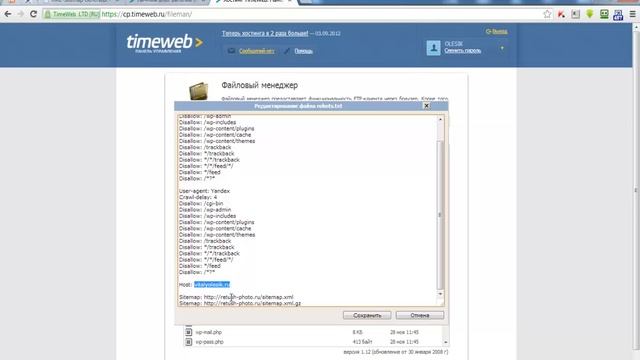Viewport: 640px width, 360px height.
Task: Select the wp-pass.php file name
Action: coord(209,342)
